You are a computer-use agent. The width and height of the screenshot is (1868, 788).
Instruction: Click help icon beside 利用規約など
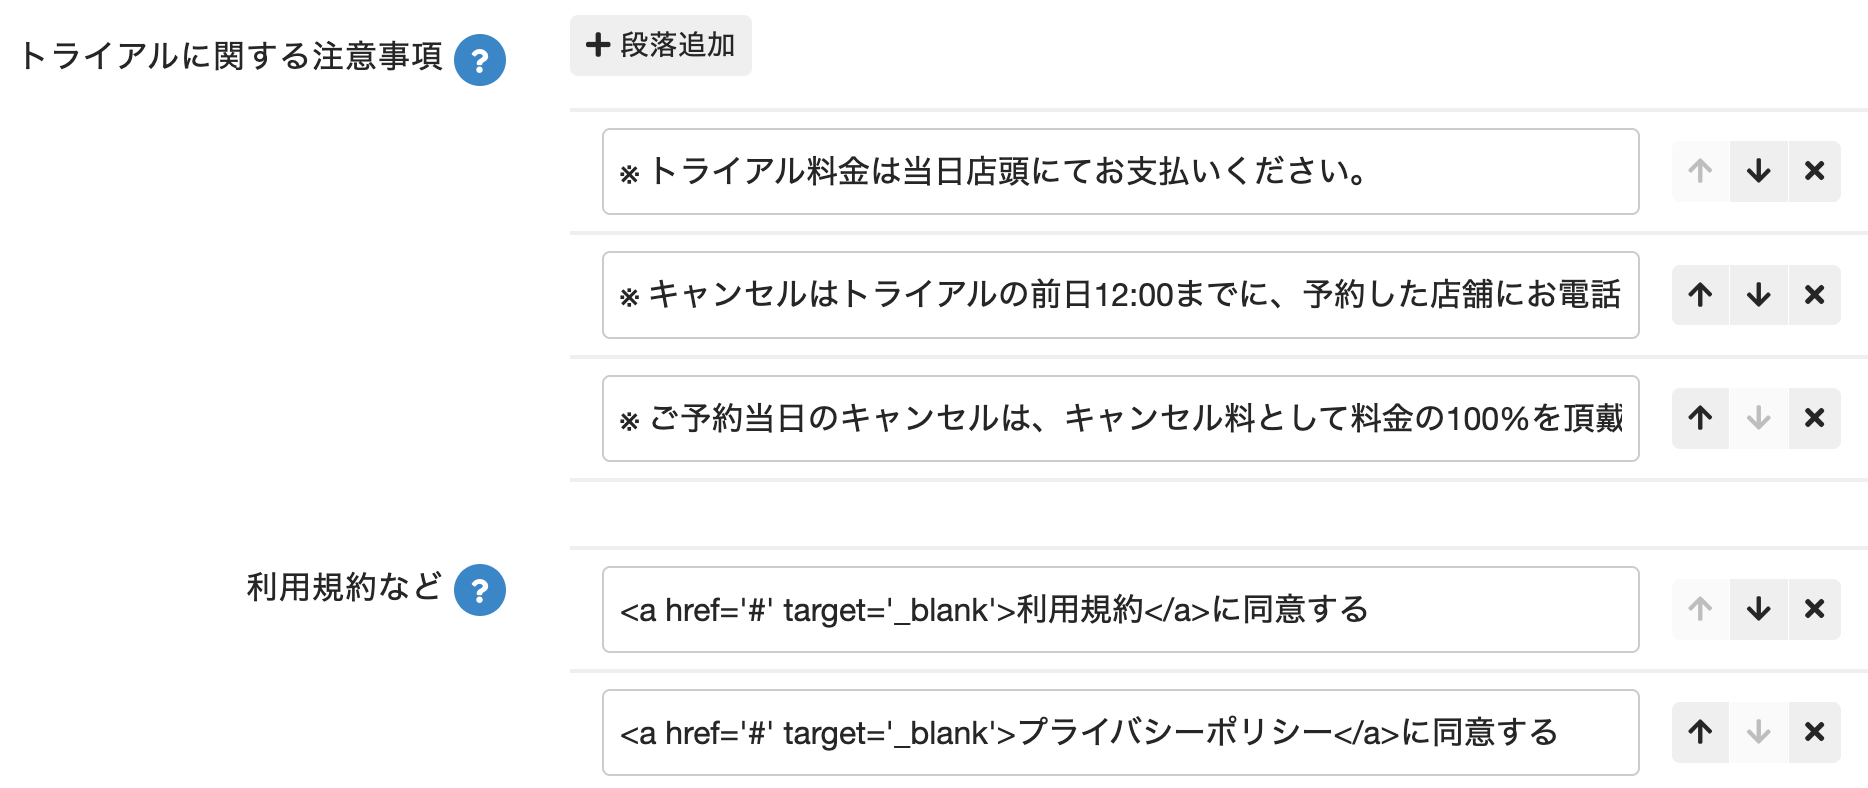pyautogui.click(x=480, y=590)
